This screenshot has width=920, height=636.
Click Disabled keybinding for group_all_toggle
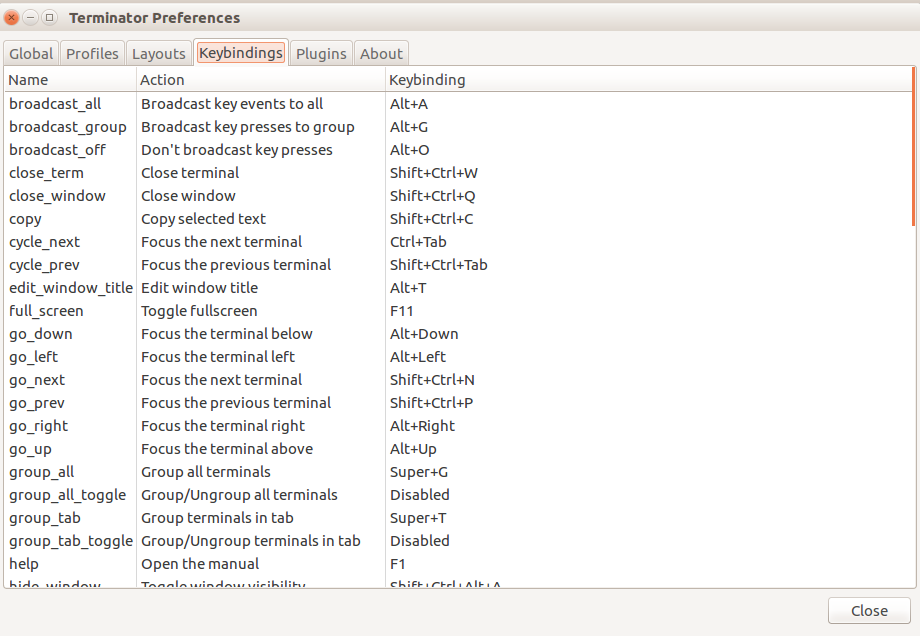pyautogui.click(x=420, y=495)
